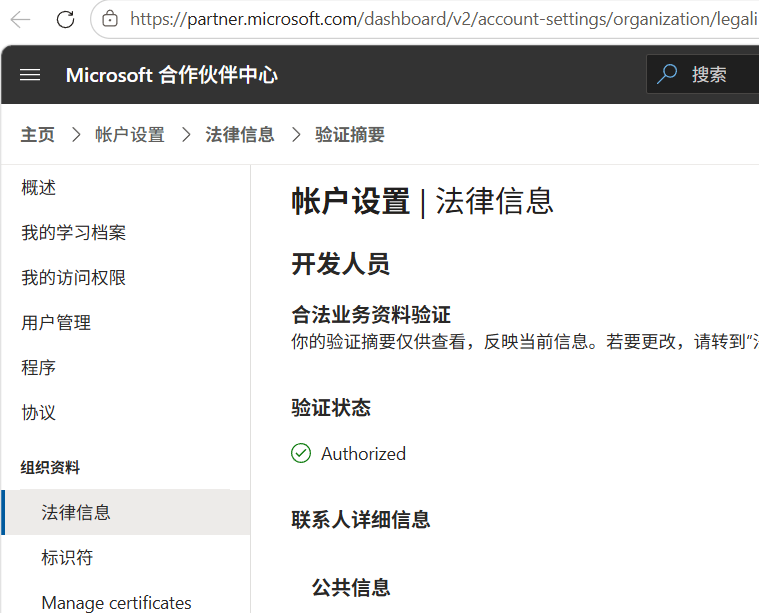Open the hamburger navigation menu

30,75
